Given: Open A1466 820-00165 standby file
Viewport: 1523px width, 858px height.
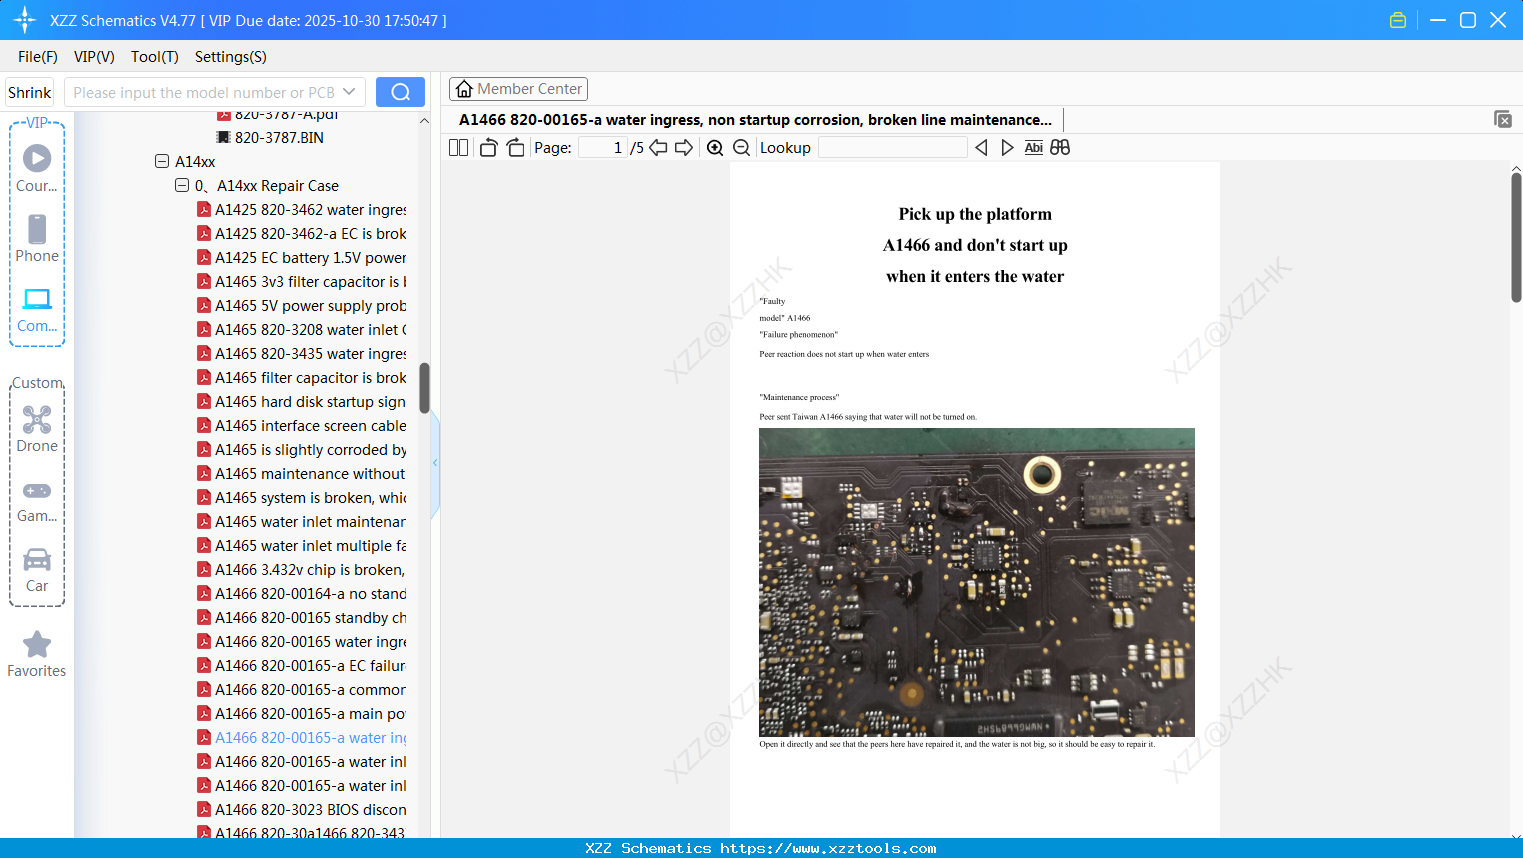Looking at the screenshot, I should click(310, 618).
